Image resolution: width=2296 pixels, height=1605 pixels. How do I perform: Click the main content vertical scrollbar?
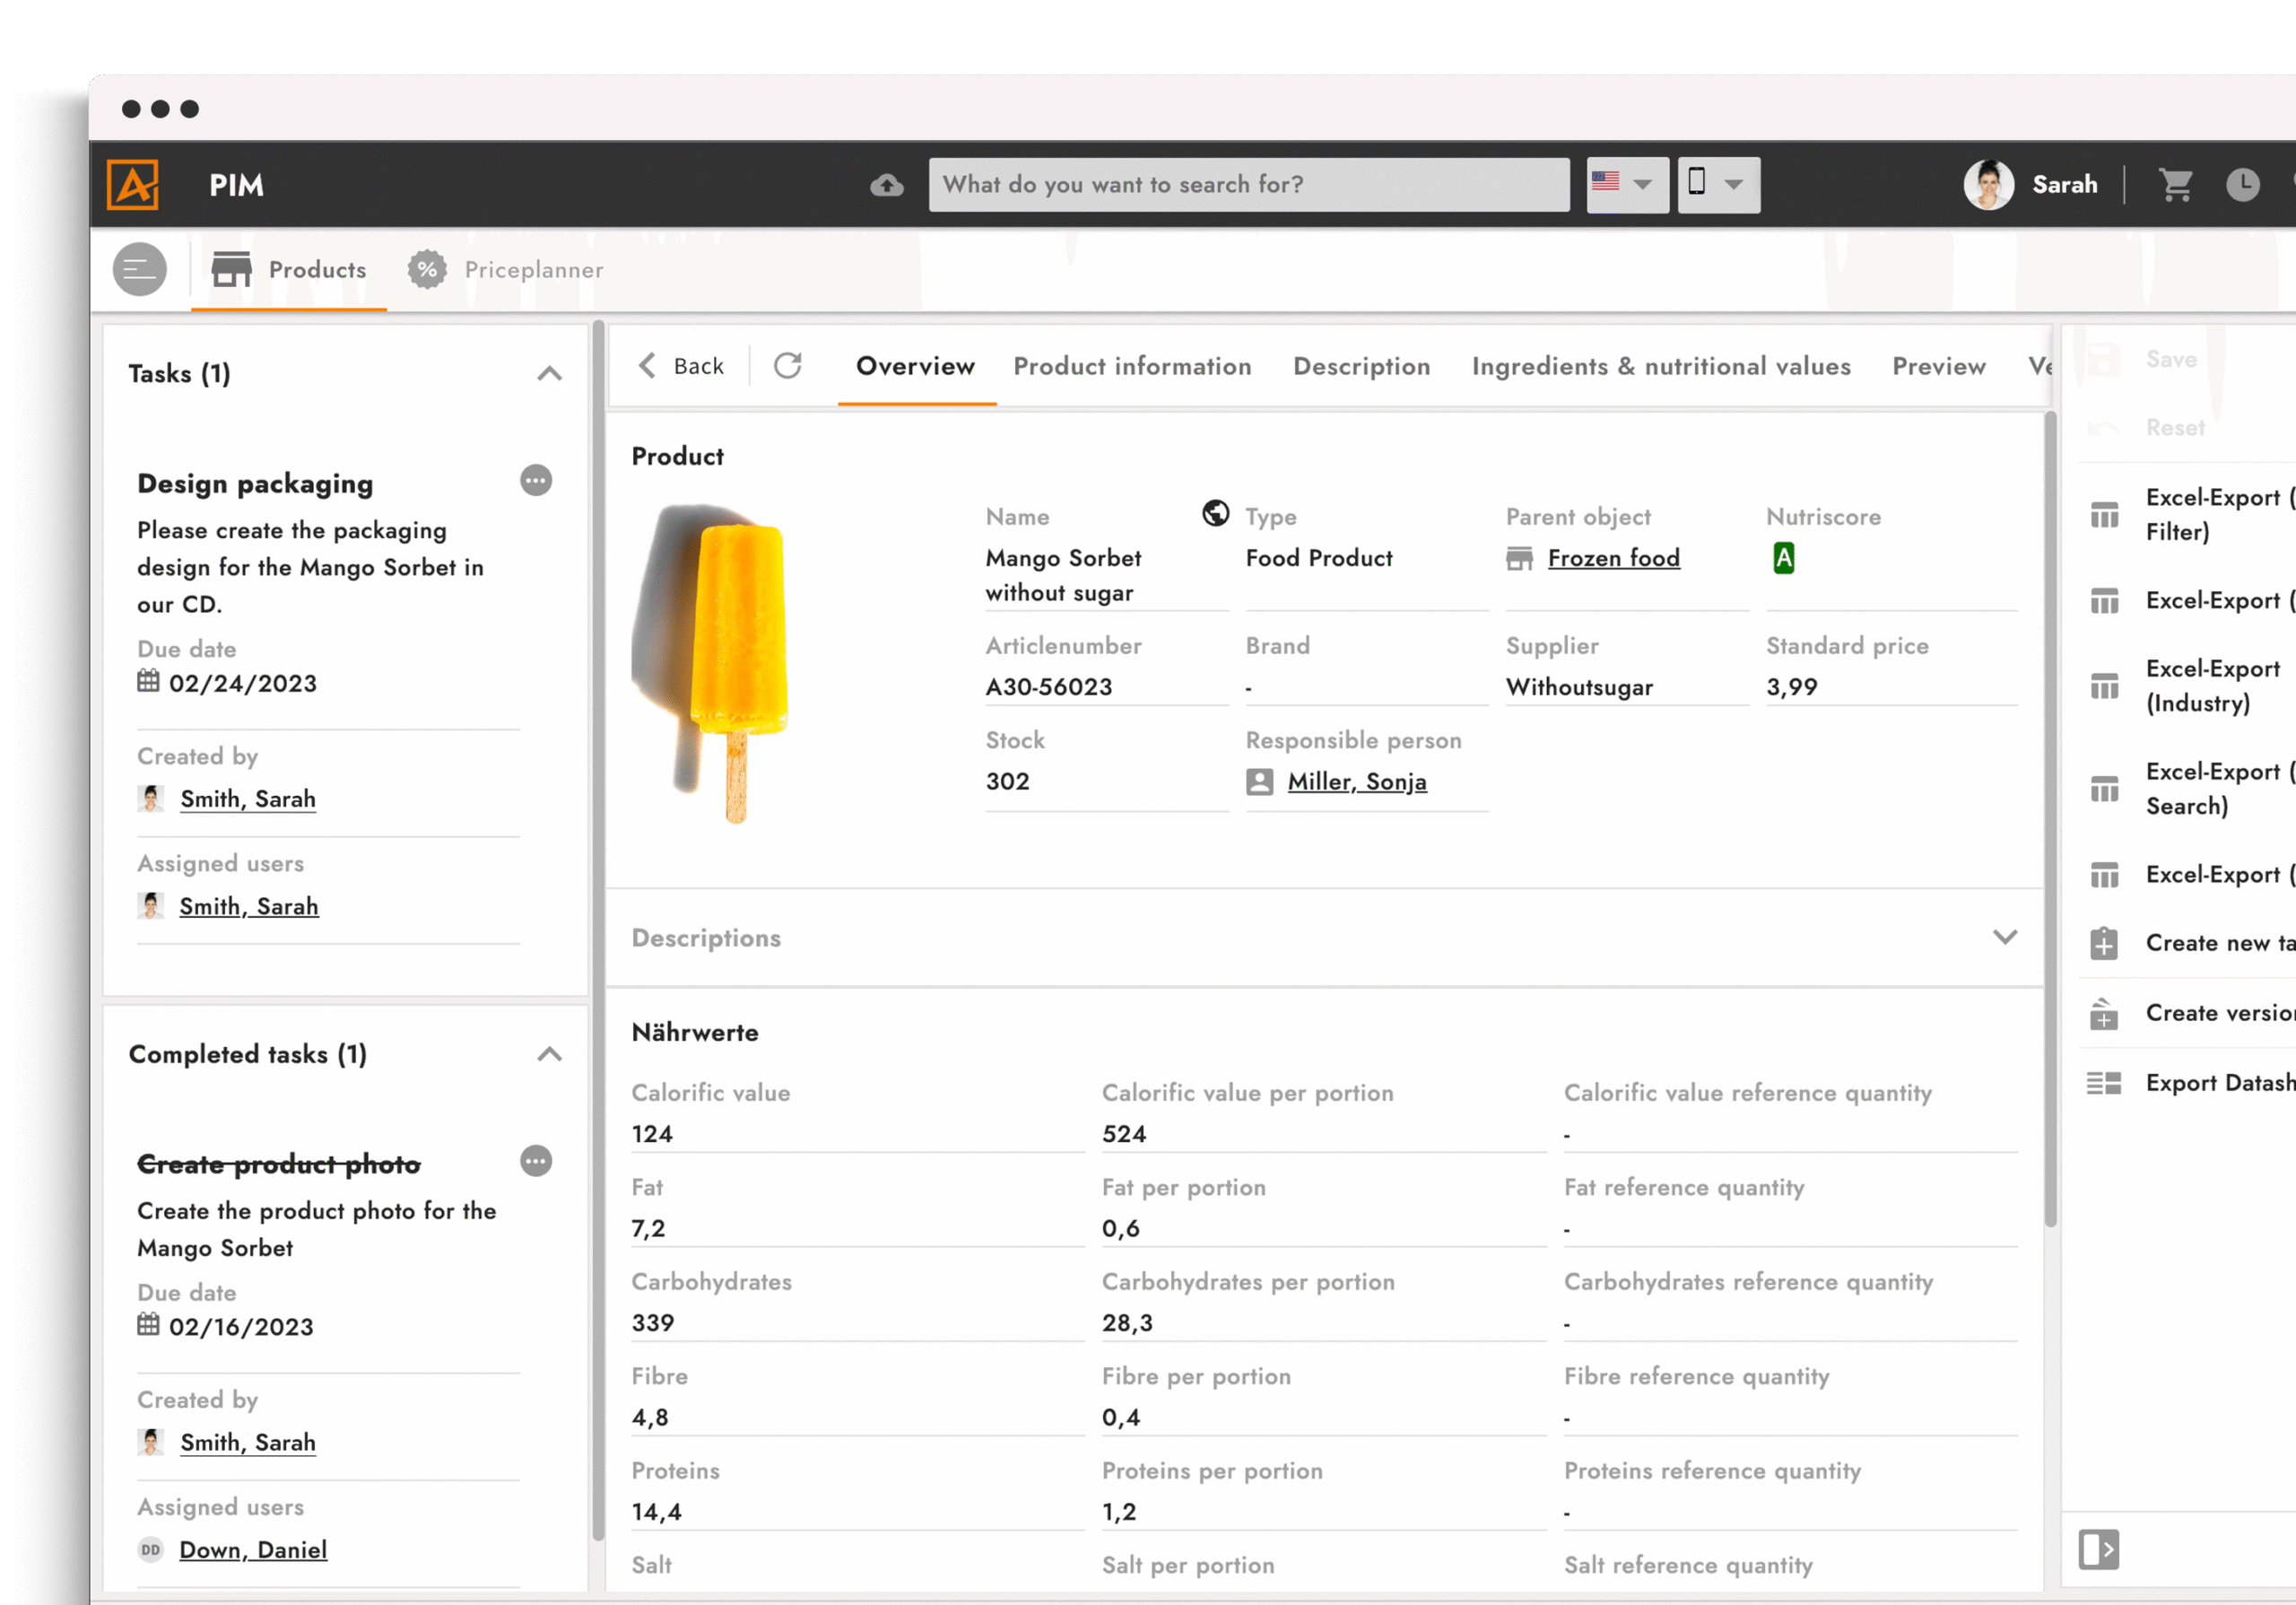(x=2050, y=820)
